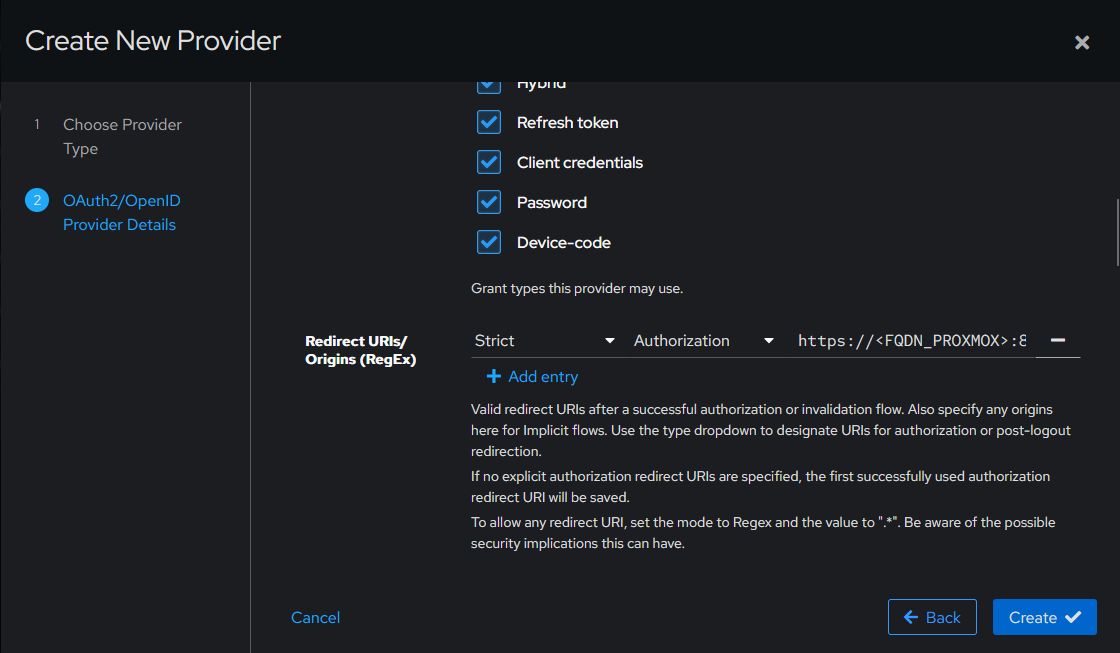Click the Create button
Viewport: 1120px width, 653px height.
point(1044,617)
